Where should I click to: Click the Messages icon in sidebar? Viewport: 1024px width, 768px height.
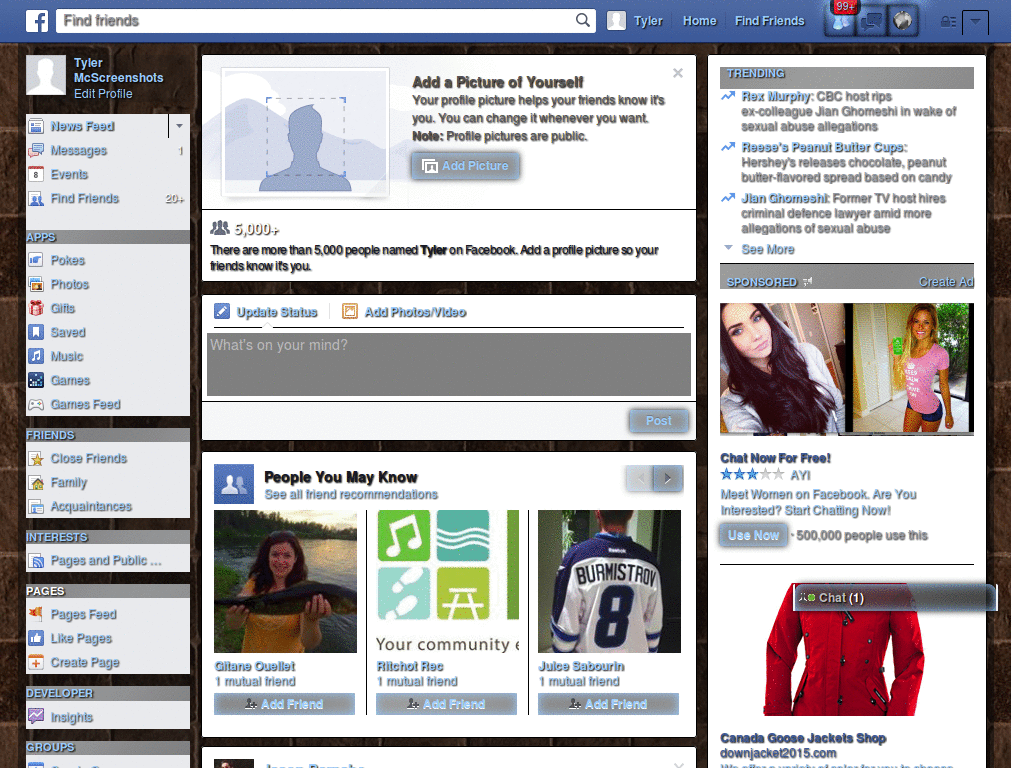[x=37, y=151]
